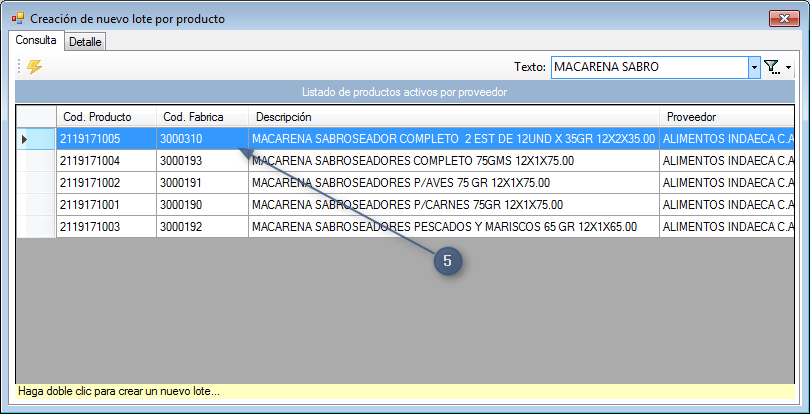This screenshot has width=810, height=414.
Task: Sort by Cod. Fabrica column header
Action: coord(202,117)
